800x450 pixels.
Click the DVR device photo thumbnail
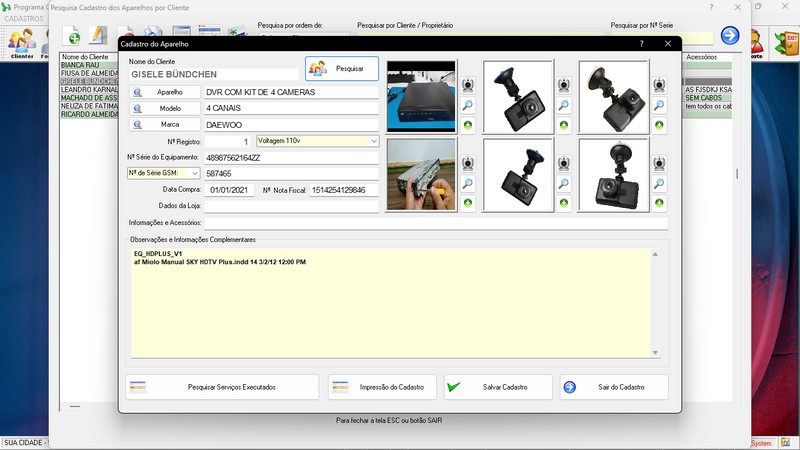coord(420,97)
